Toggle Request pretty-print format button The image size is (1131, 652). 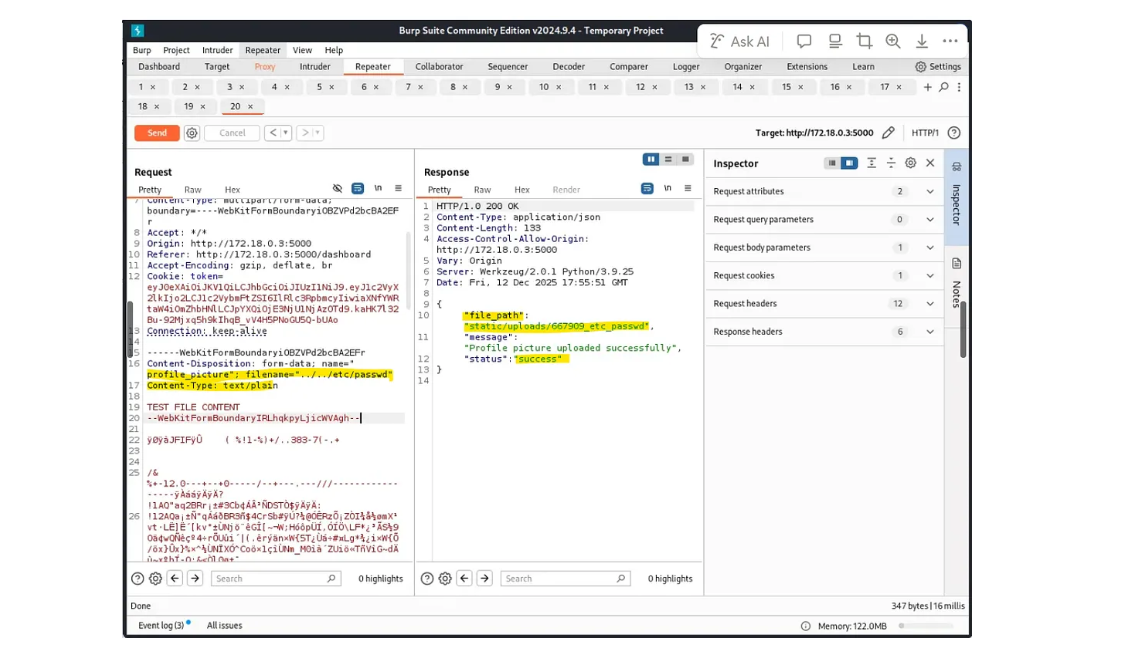click(x=357, y=188)
